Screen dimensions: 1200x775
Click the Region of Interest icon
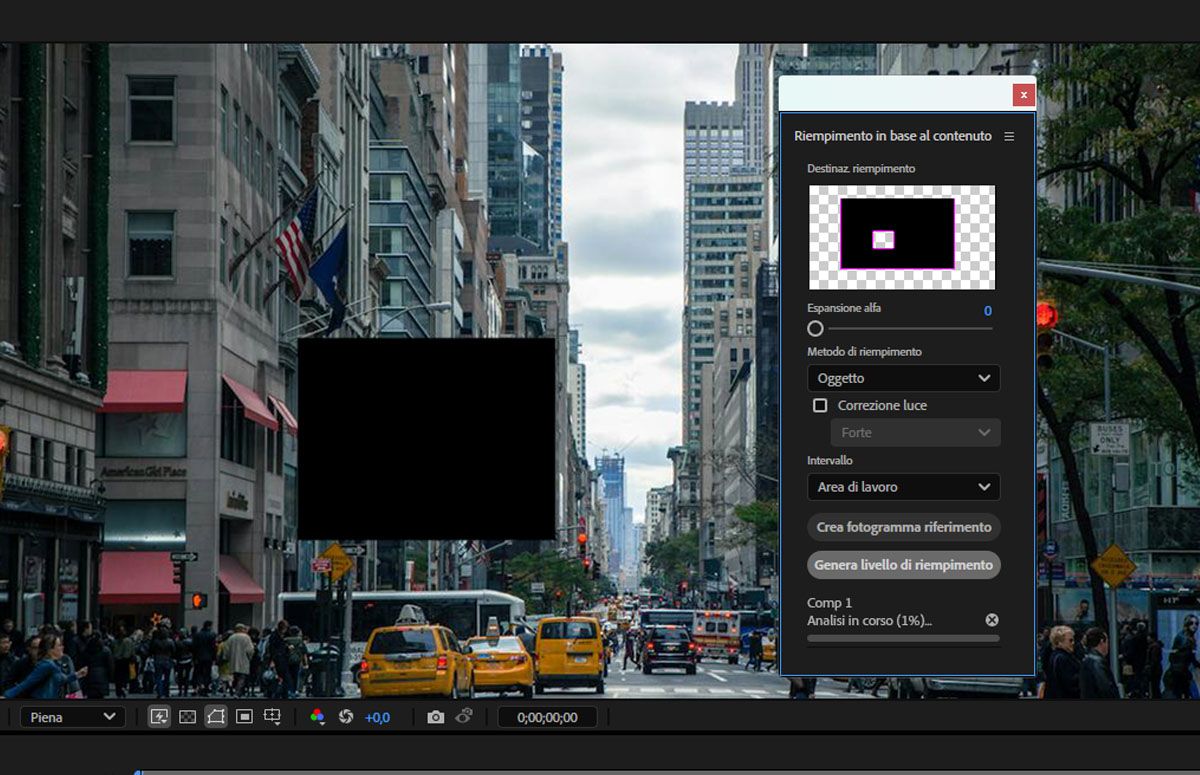pos(244,717)
